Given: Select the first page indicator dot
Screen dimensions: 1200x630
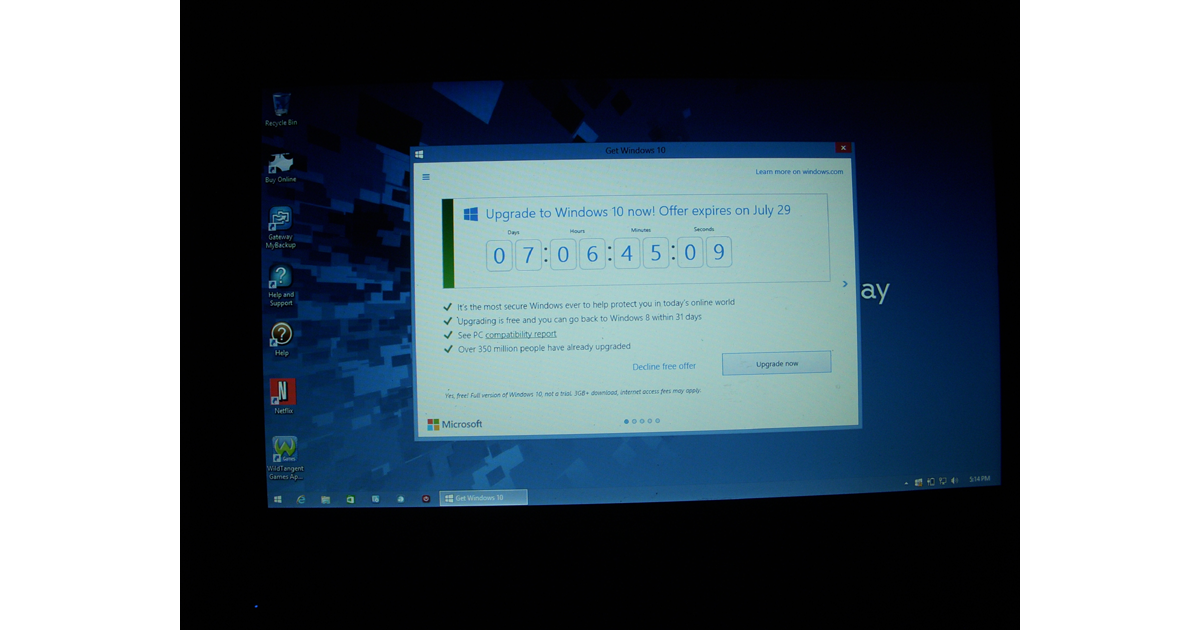Looking at the screenshot, I should point(626,421).
